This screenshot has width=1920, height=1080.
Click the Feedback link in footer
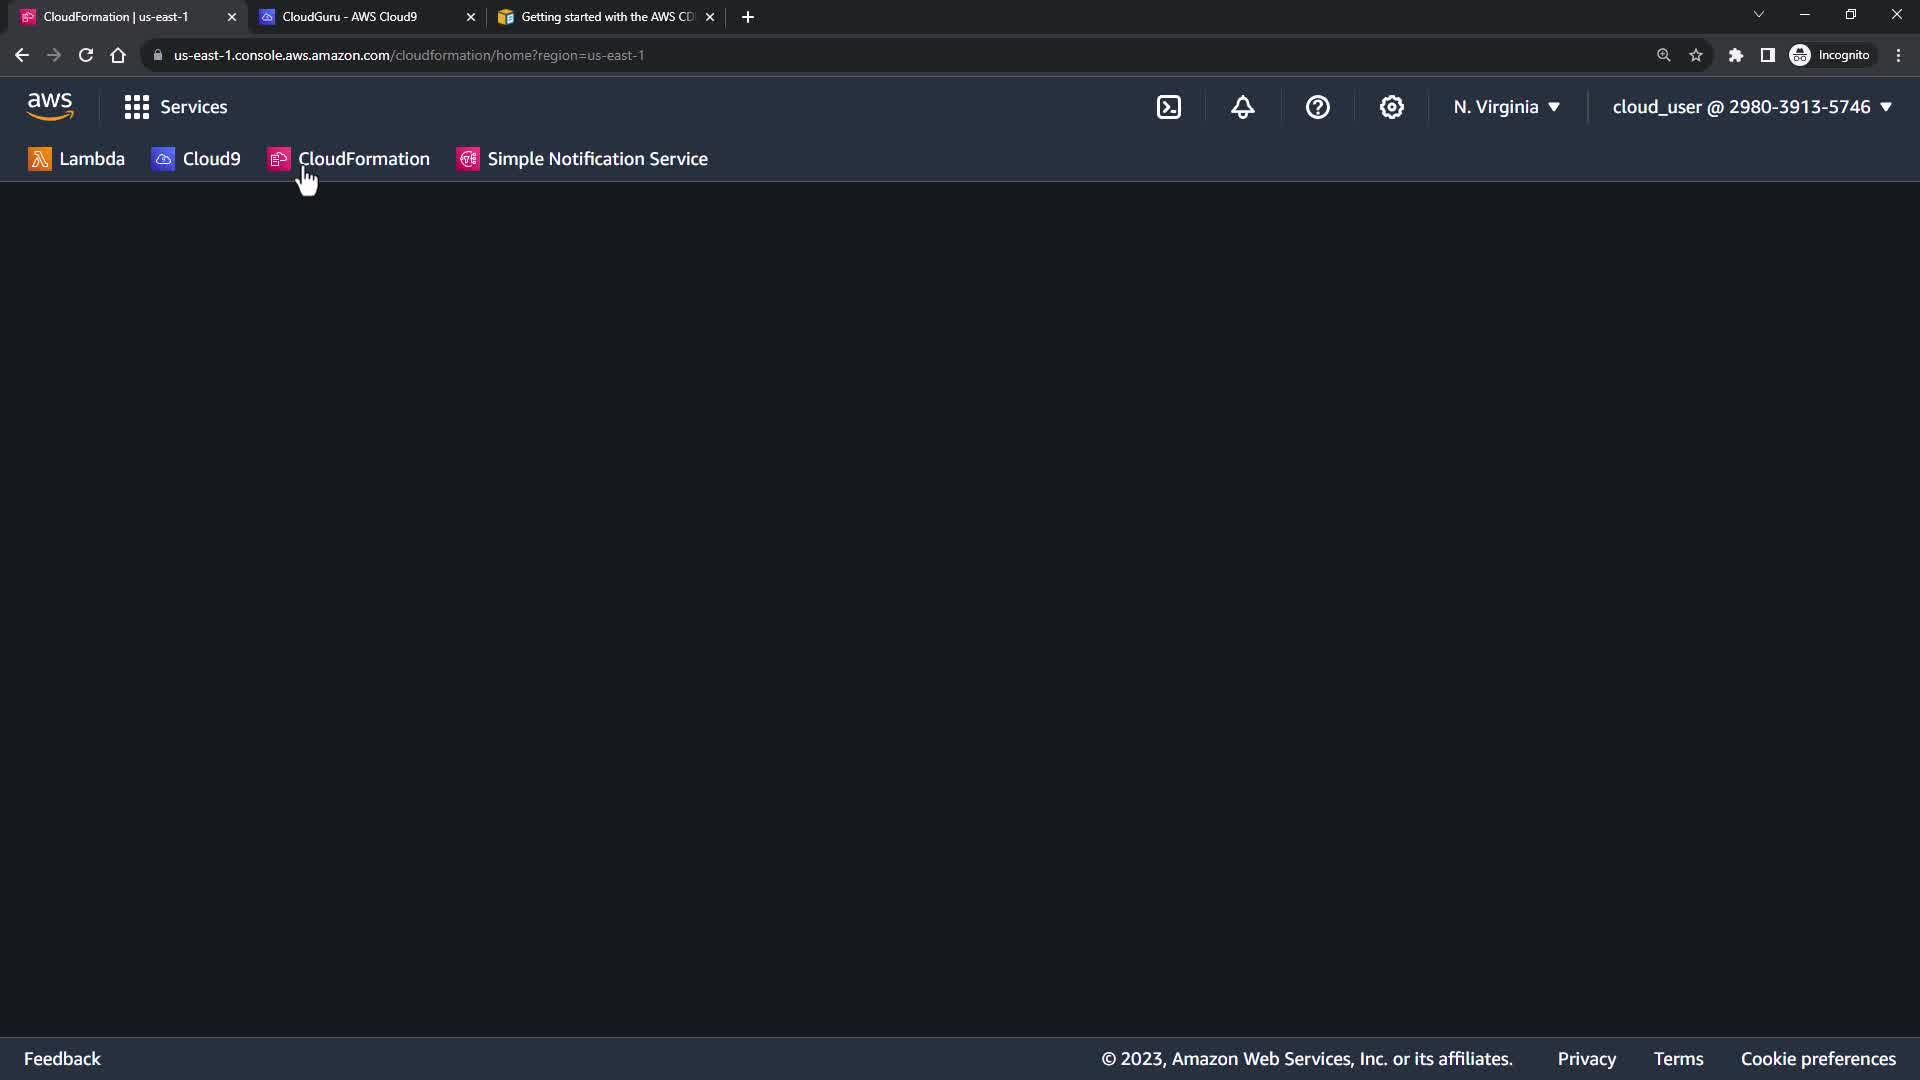62,1058
